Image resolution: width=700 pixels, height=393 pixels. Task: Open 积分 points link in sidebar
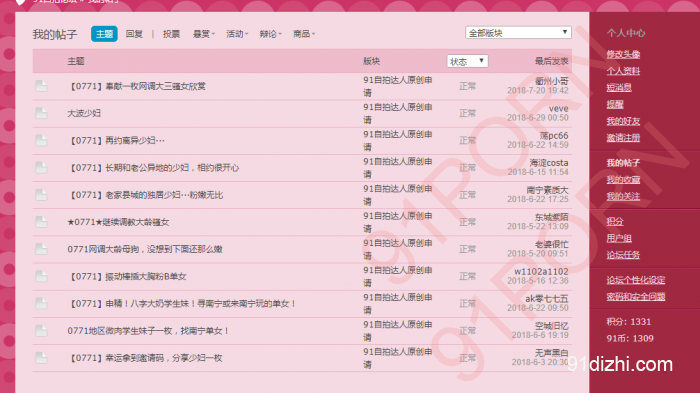[615, 222]
